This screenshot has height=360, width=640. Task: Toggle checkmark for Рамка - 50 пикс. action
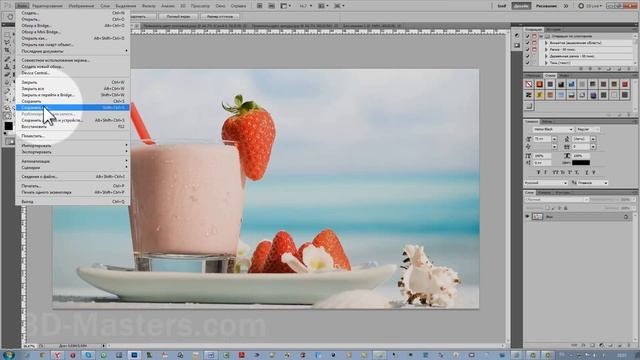click(x=527, y=49)
